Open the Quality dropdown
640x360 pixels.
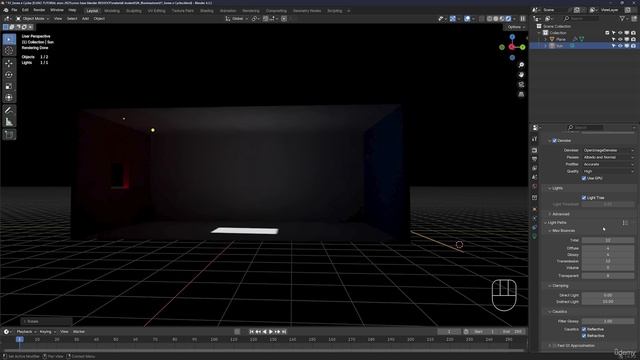608,171
